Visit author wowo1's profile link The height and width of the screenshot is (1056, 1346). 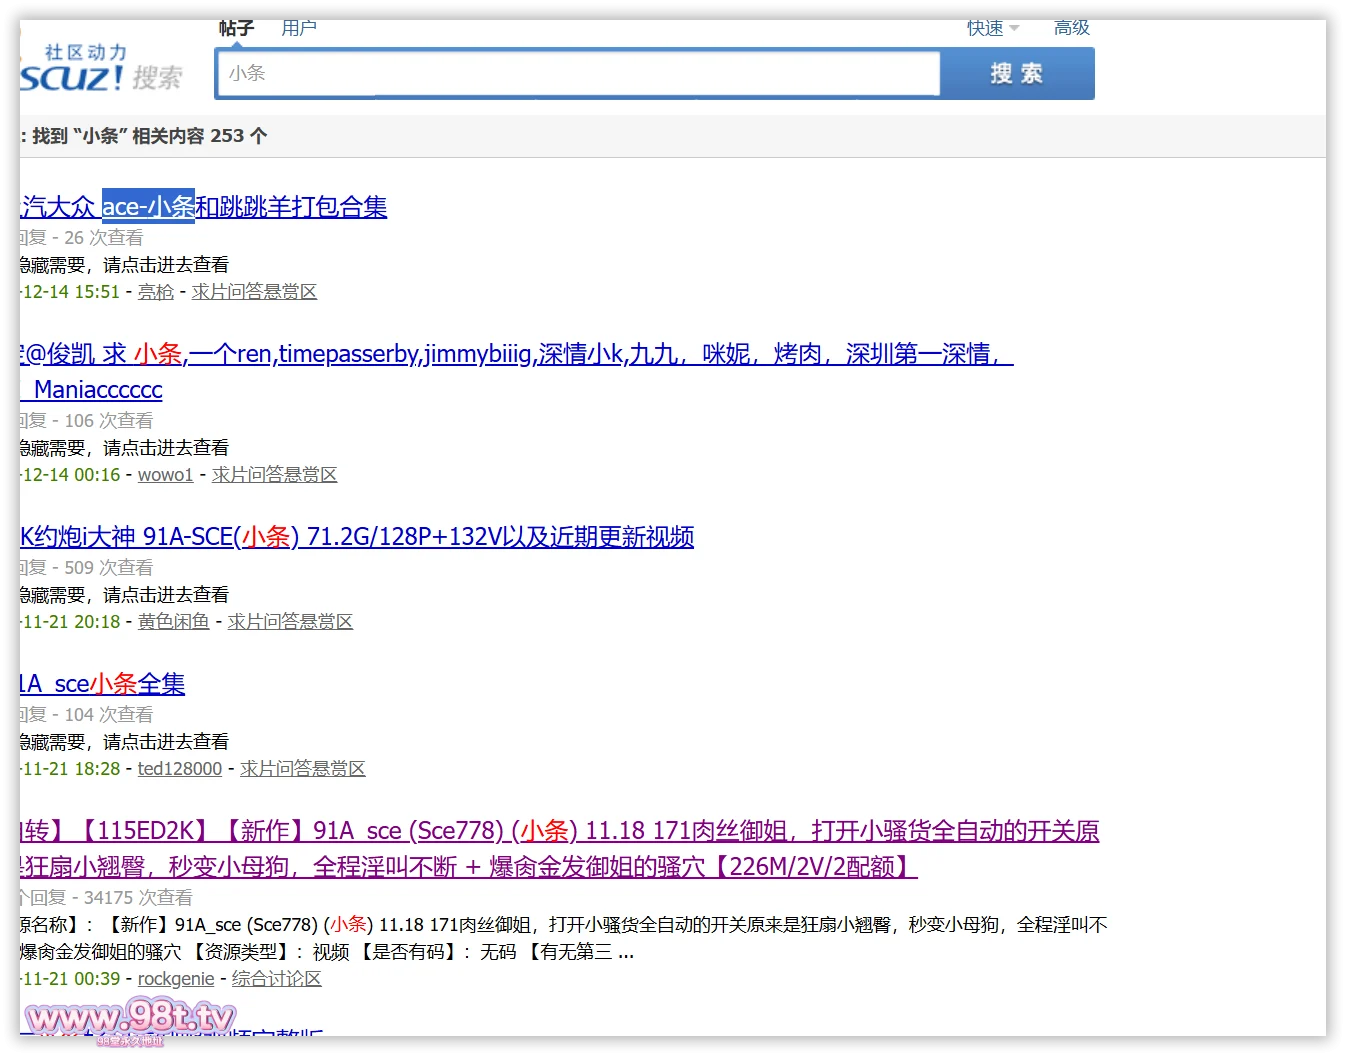pos(165,475)
